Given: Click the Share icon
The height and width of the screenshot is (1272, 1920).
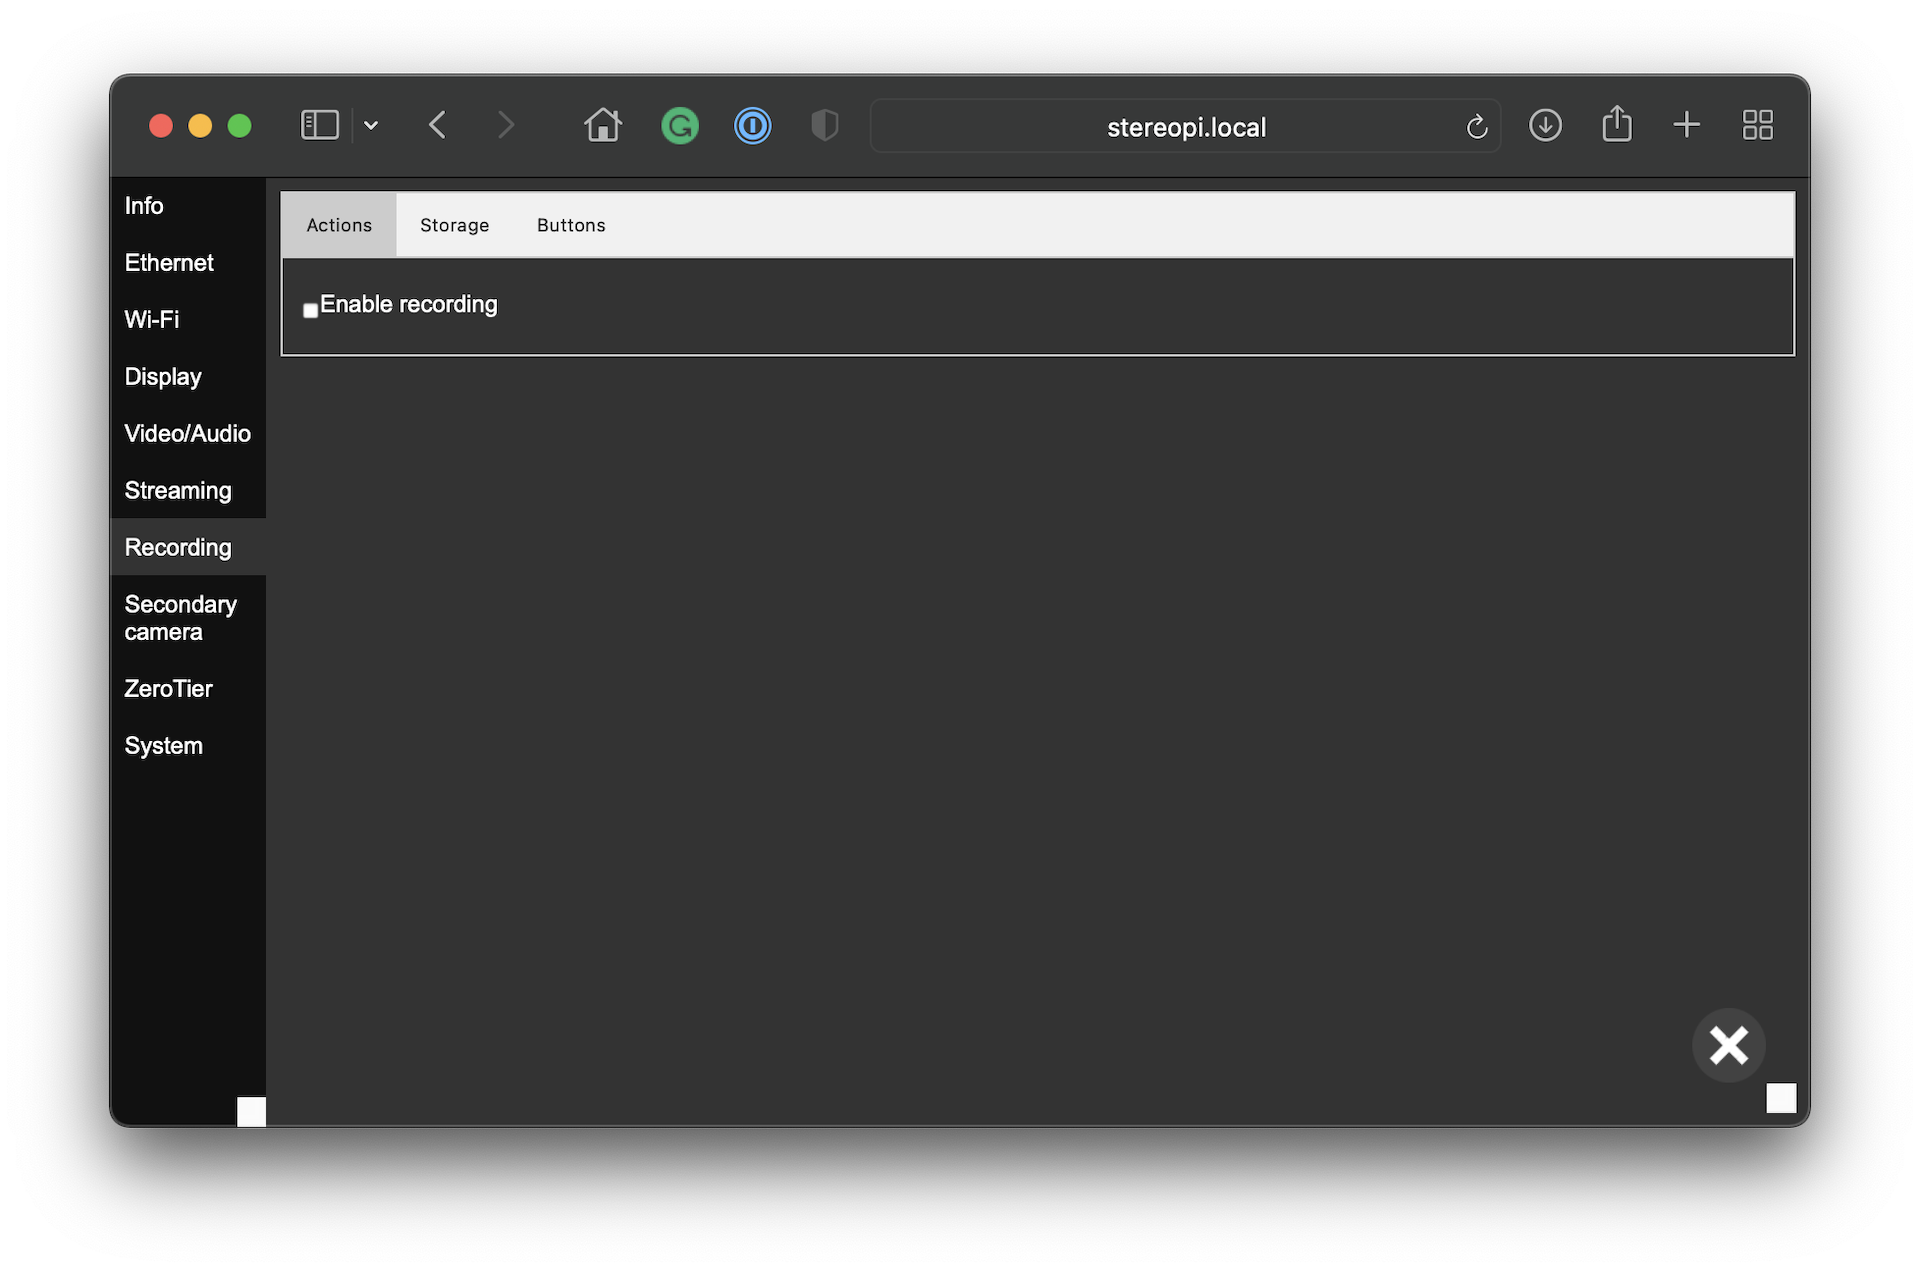Looking at the screenshot, I should click(x=1616, y=125).
